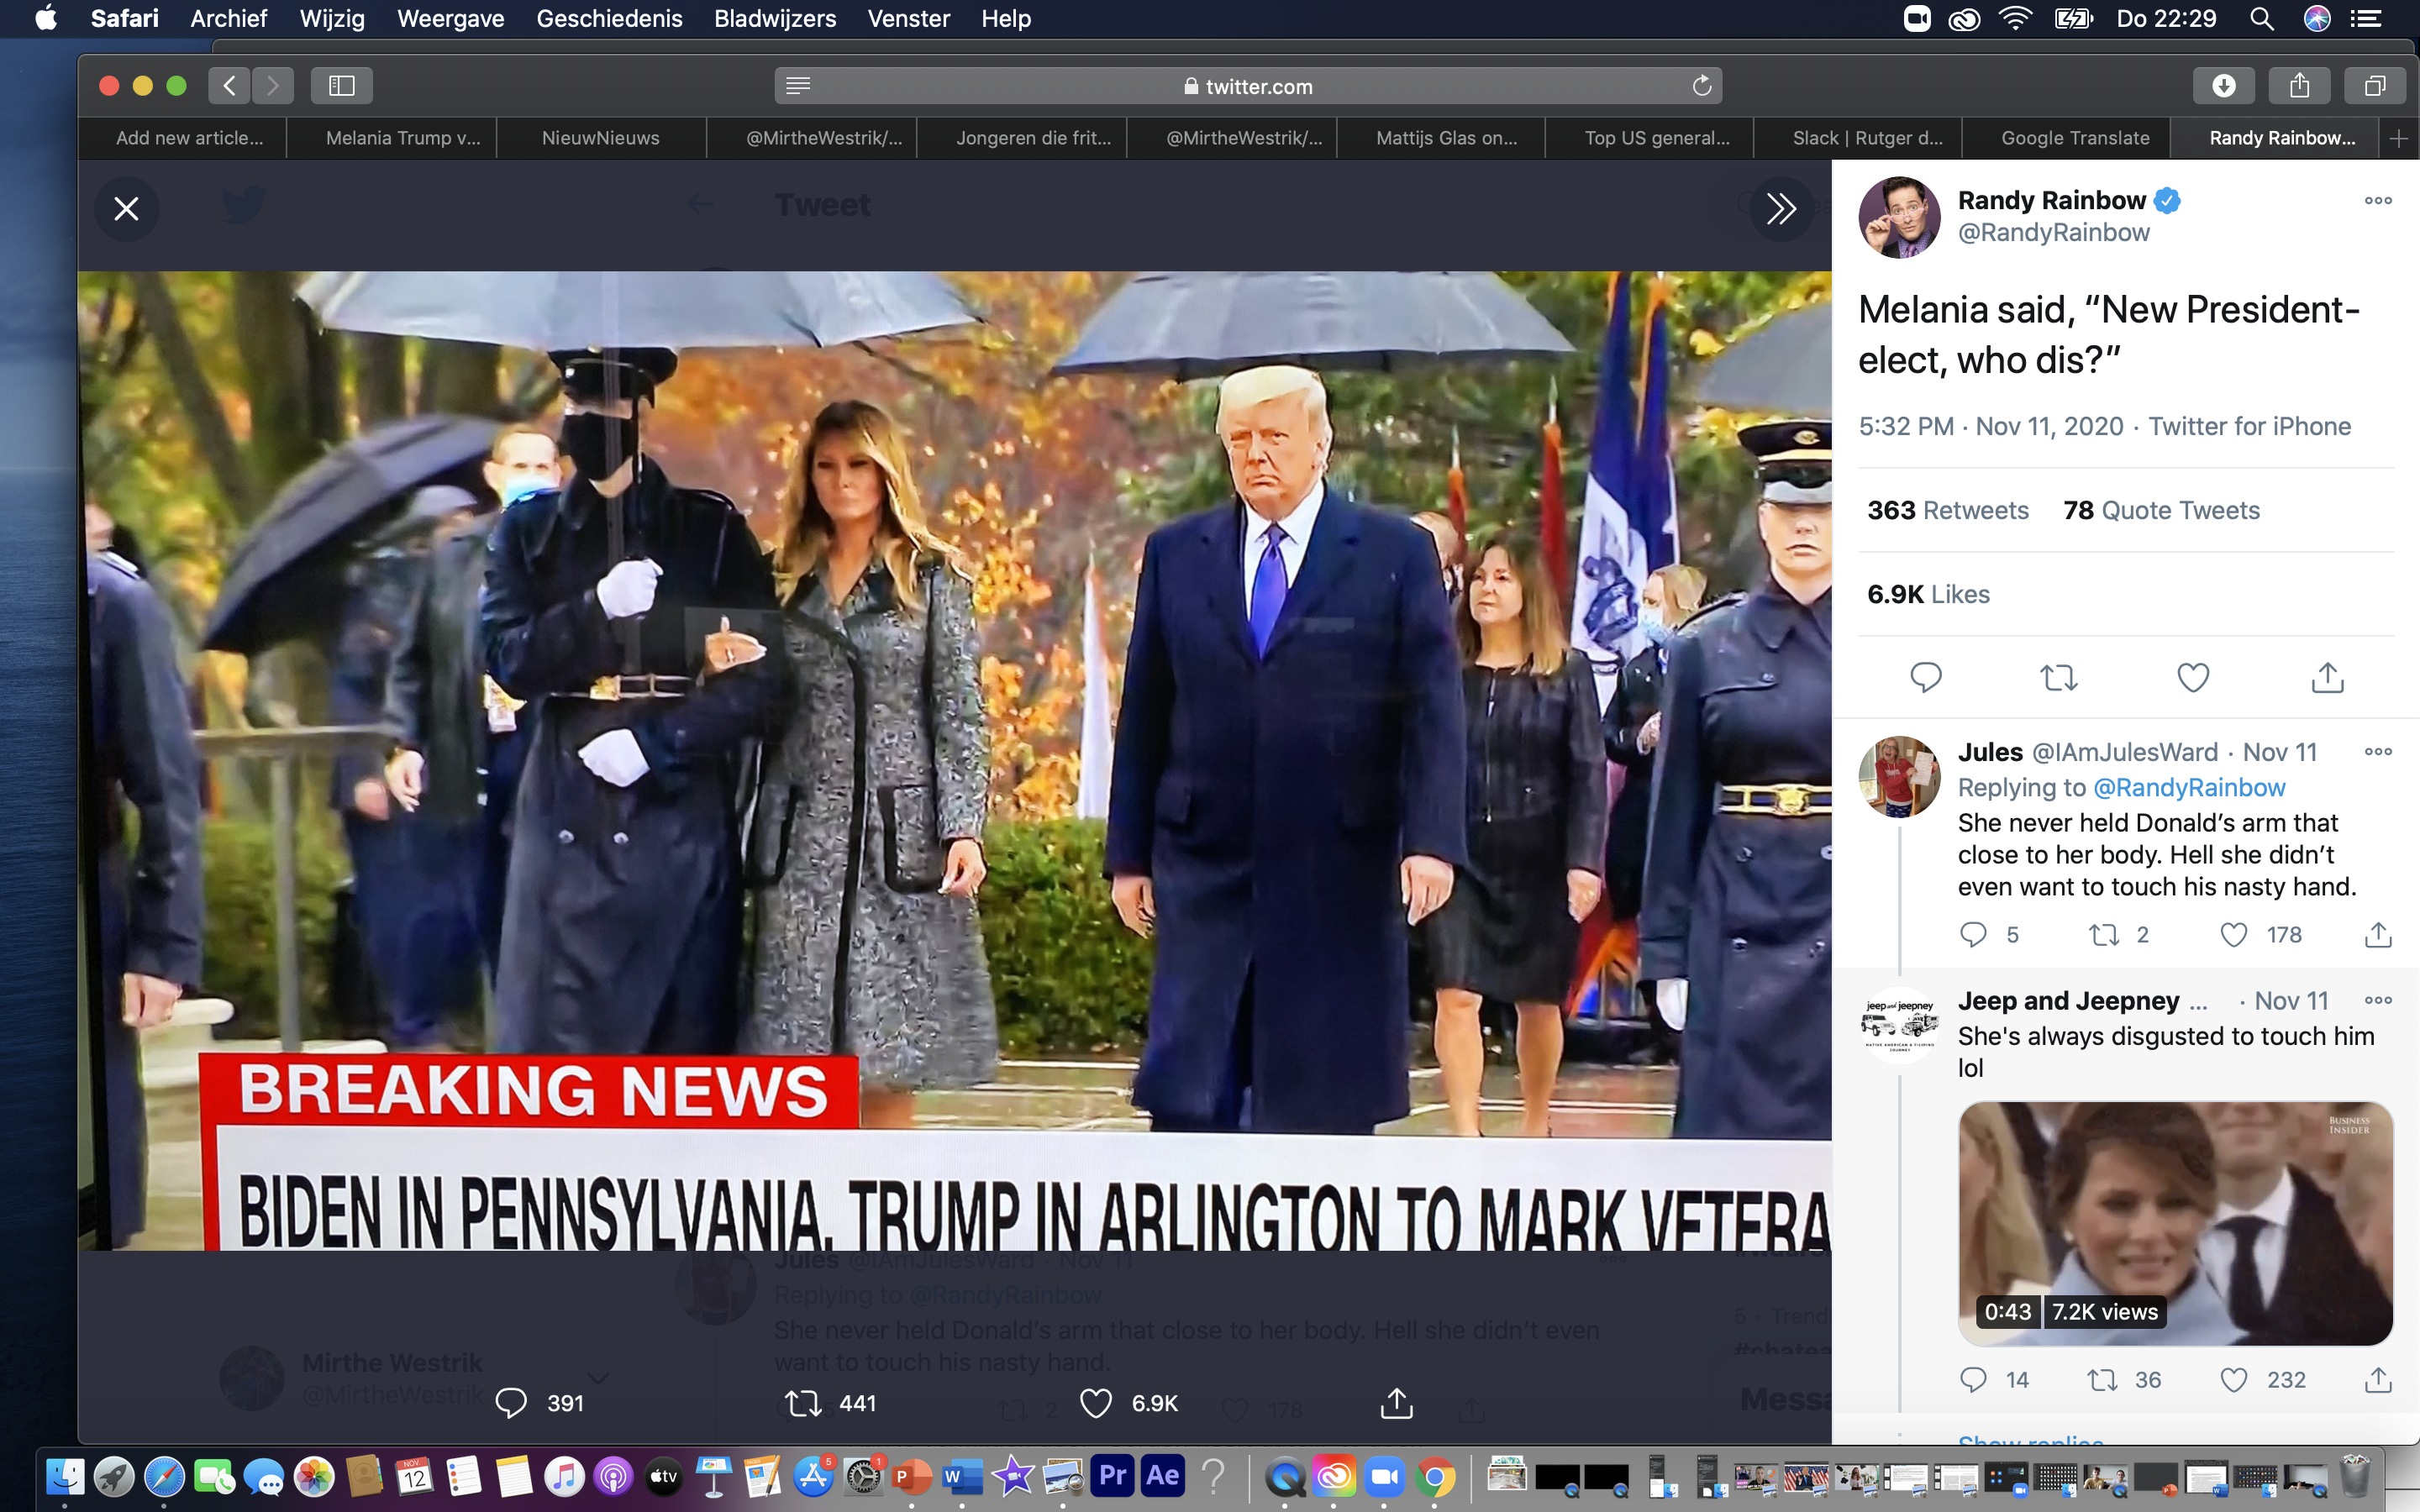Retweet Jeep and Jeepney comment

pos(2102,1380)
